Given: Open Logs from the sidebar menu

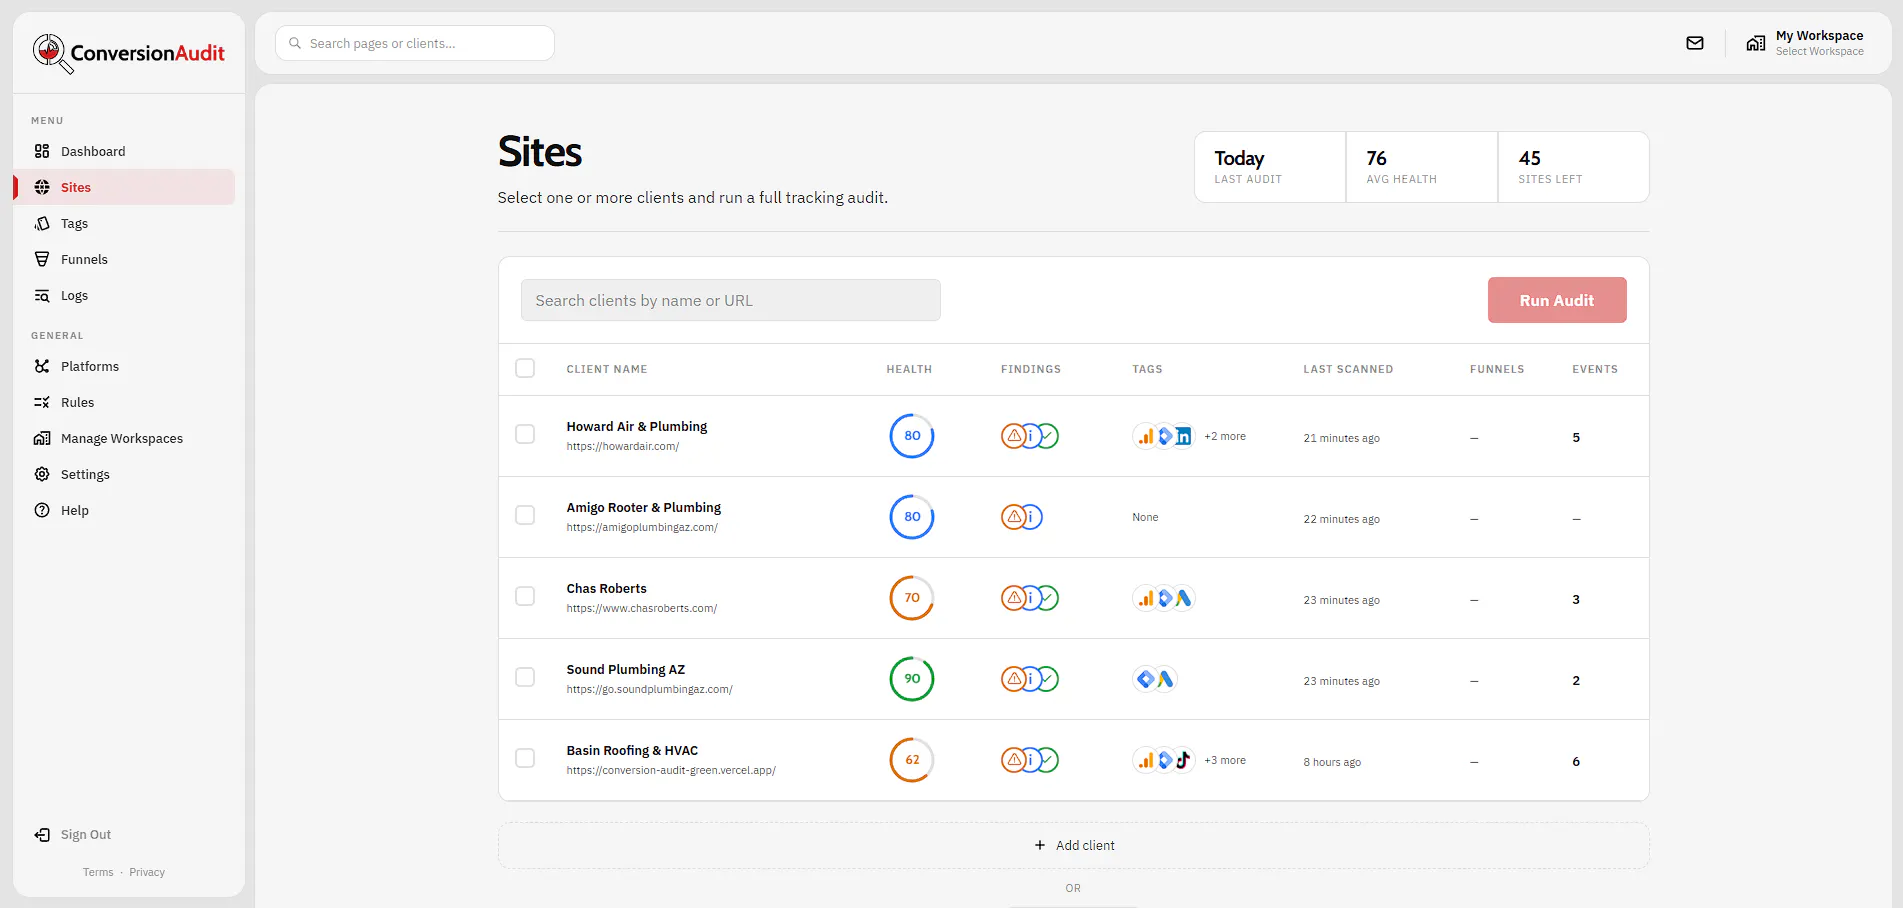Looking at the screenshot, I should pyautogui.click(x=125, y=295).
